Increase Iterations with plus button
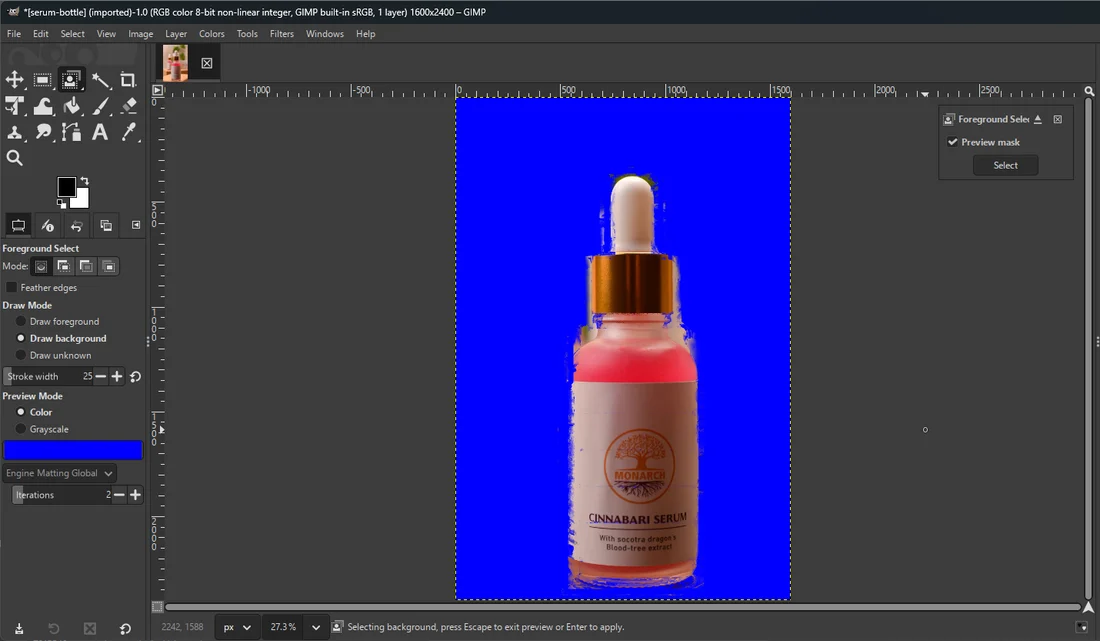Image resolution: width=1100 pixels, height=641 pixels. pyautogui.click(x=135, y=495)
